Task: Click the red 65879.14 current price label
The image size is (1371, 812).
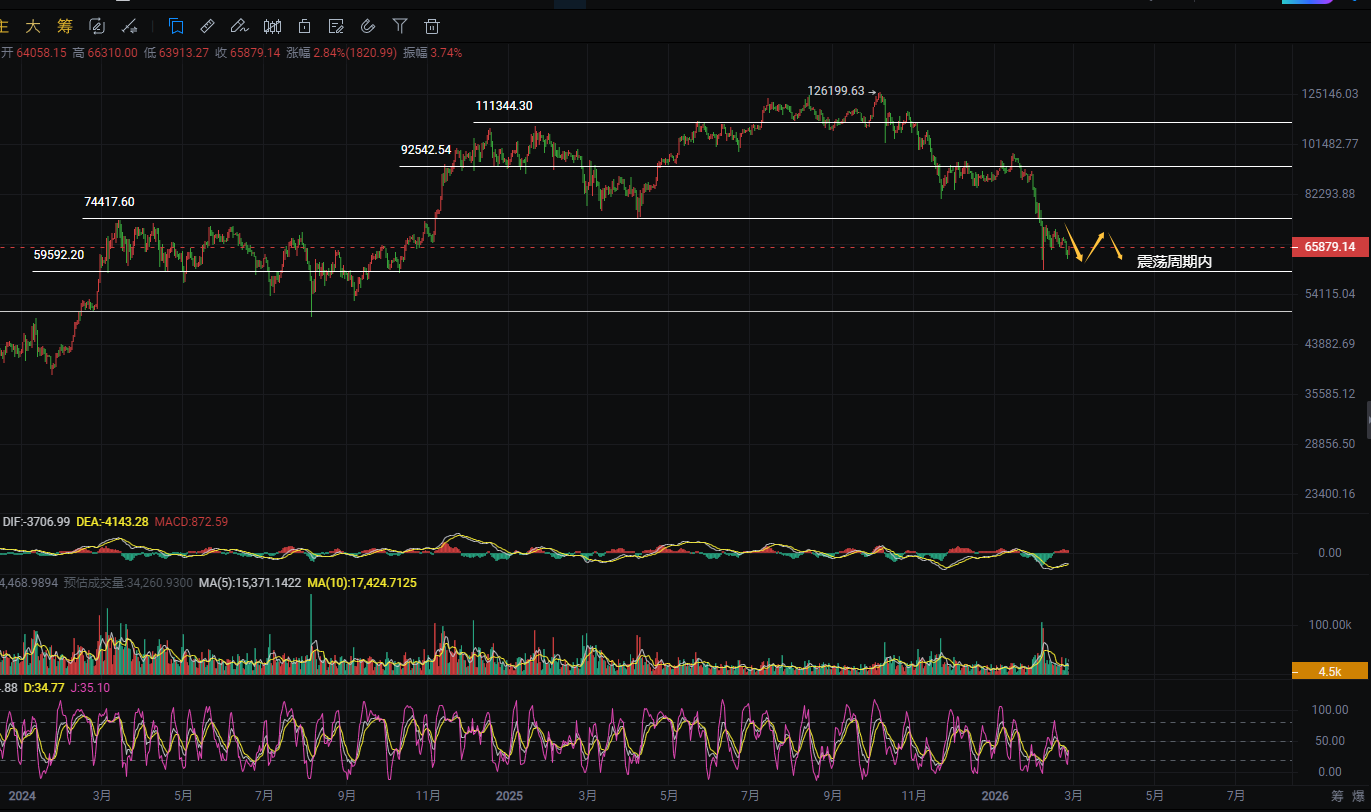Action: coord(1330,247)
